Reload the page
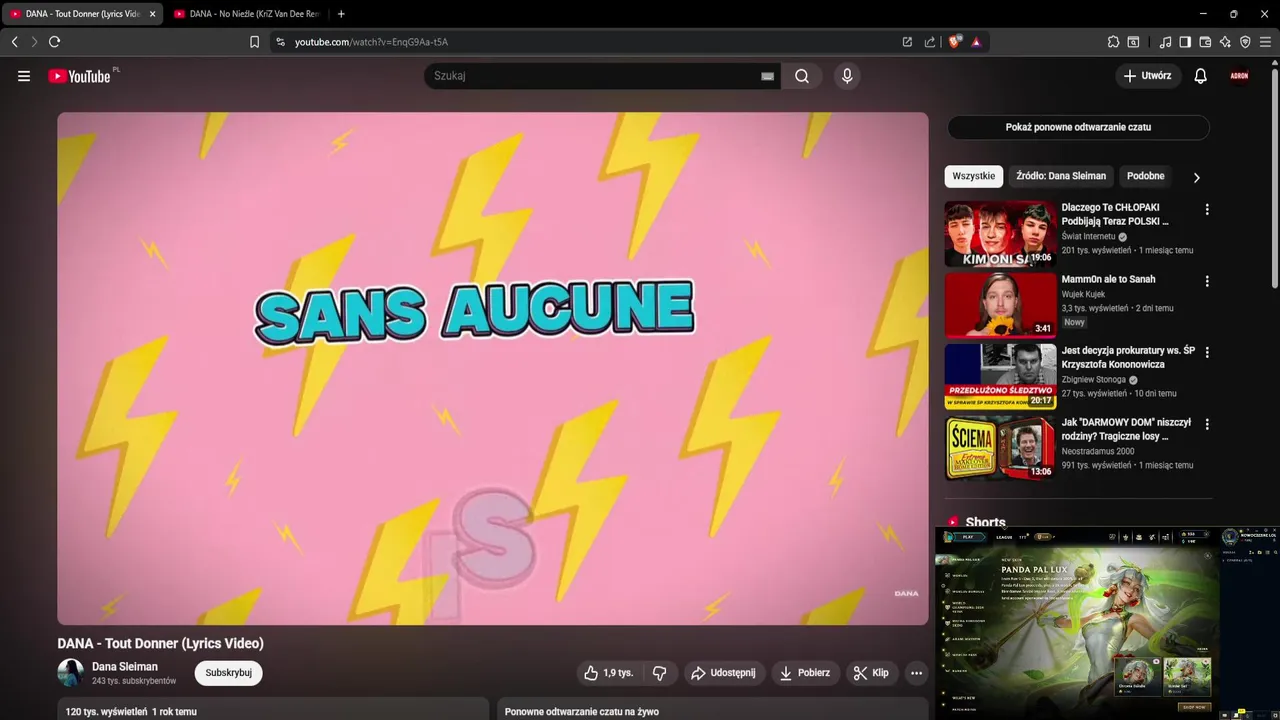Image resolution: width=1280 pixels, height=720 pixels. pyautogui.click(x=54, y=42)
